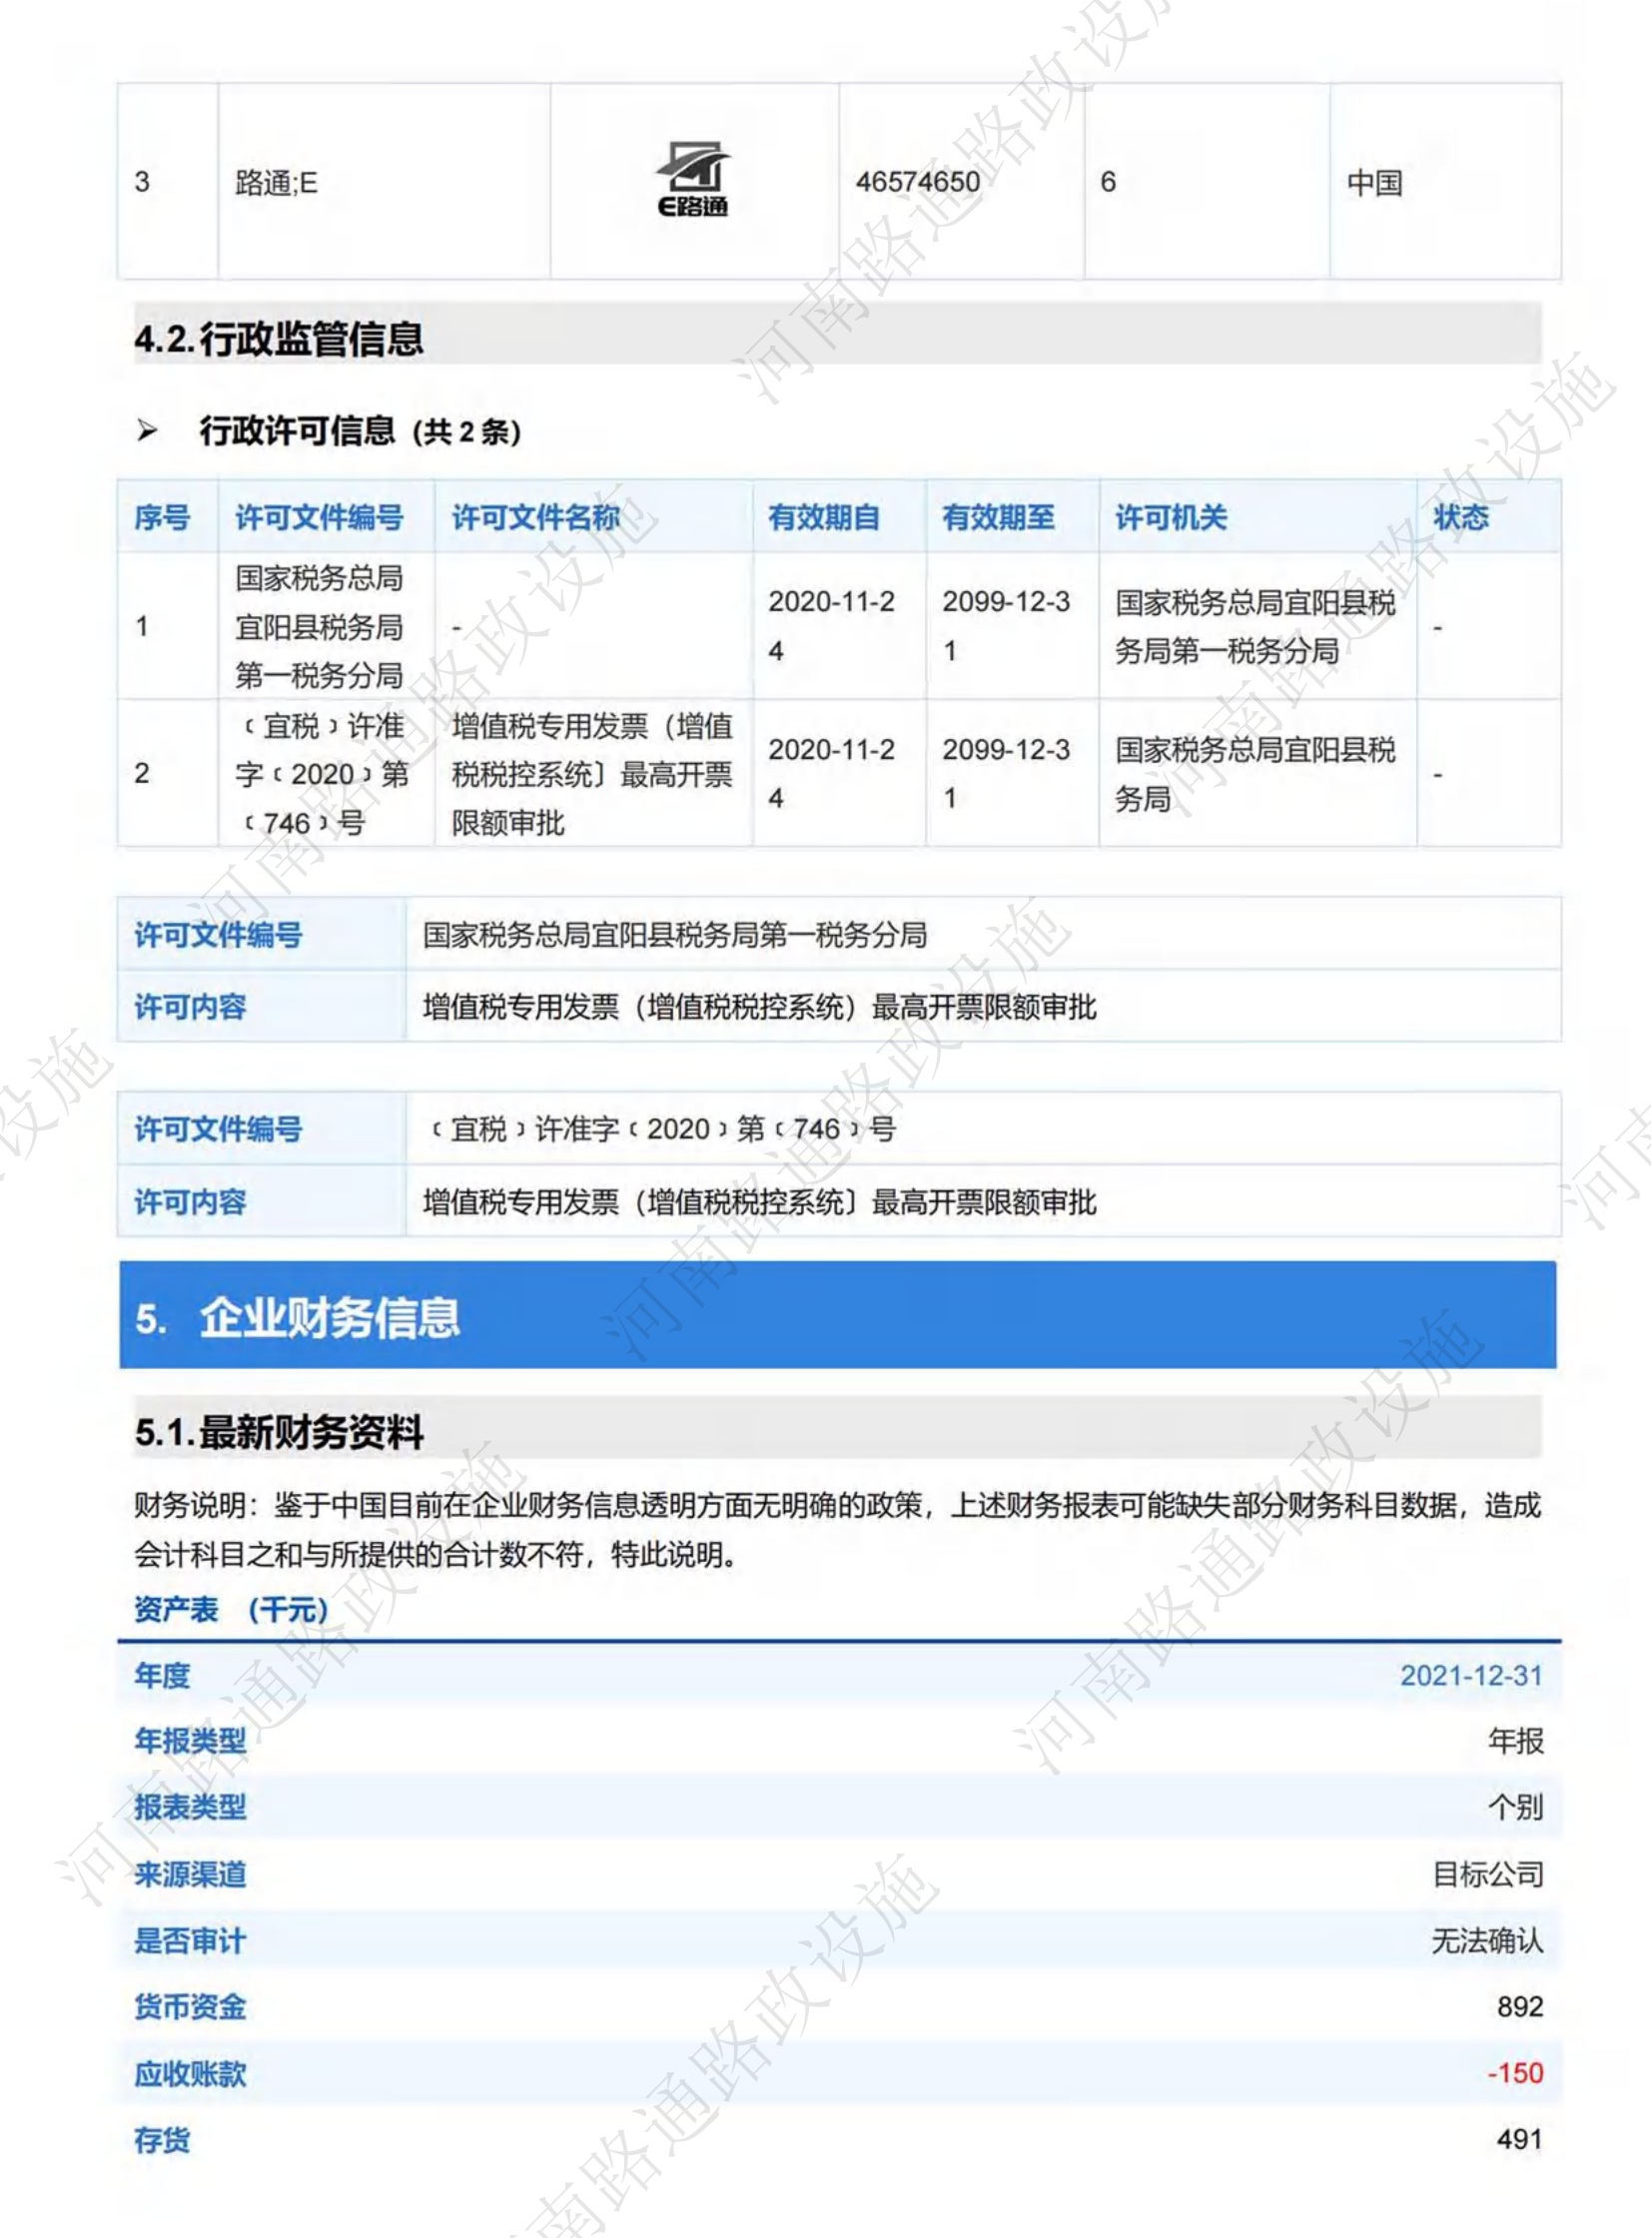Click the 货币资金 value 892
The height and width of the screenshot is (2238, 1652).
[1520, 2007]
